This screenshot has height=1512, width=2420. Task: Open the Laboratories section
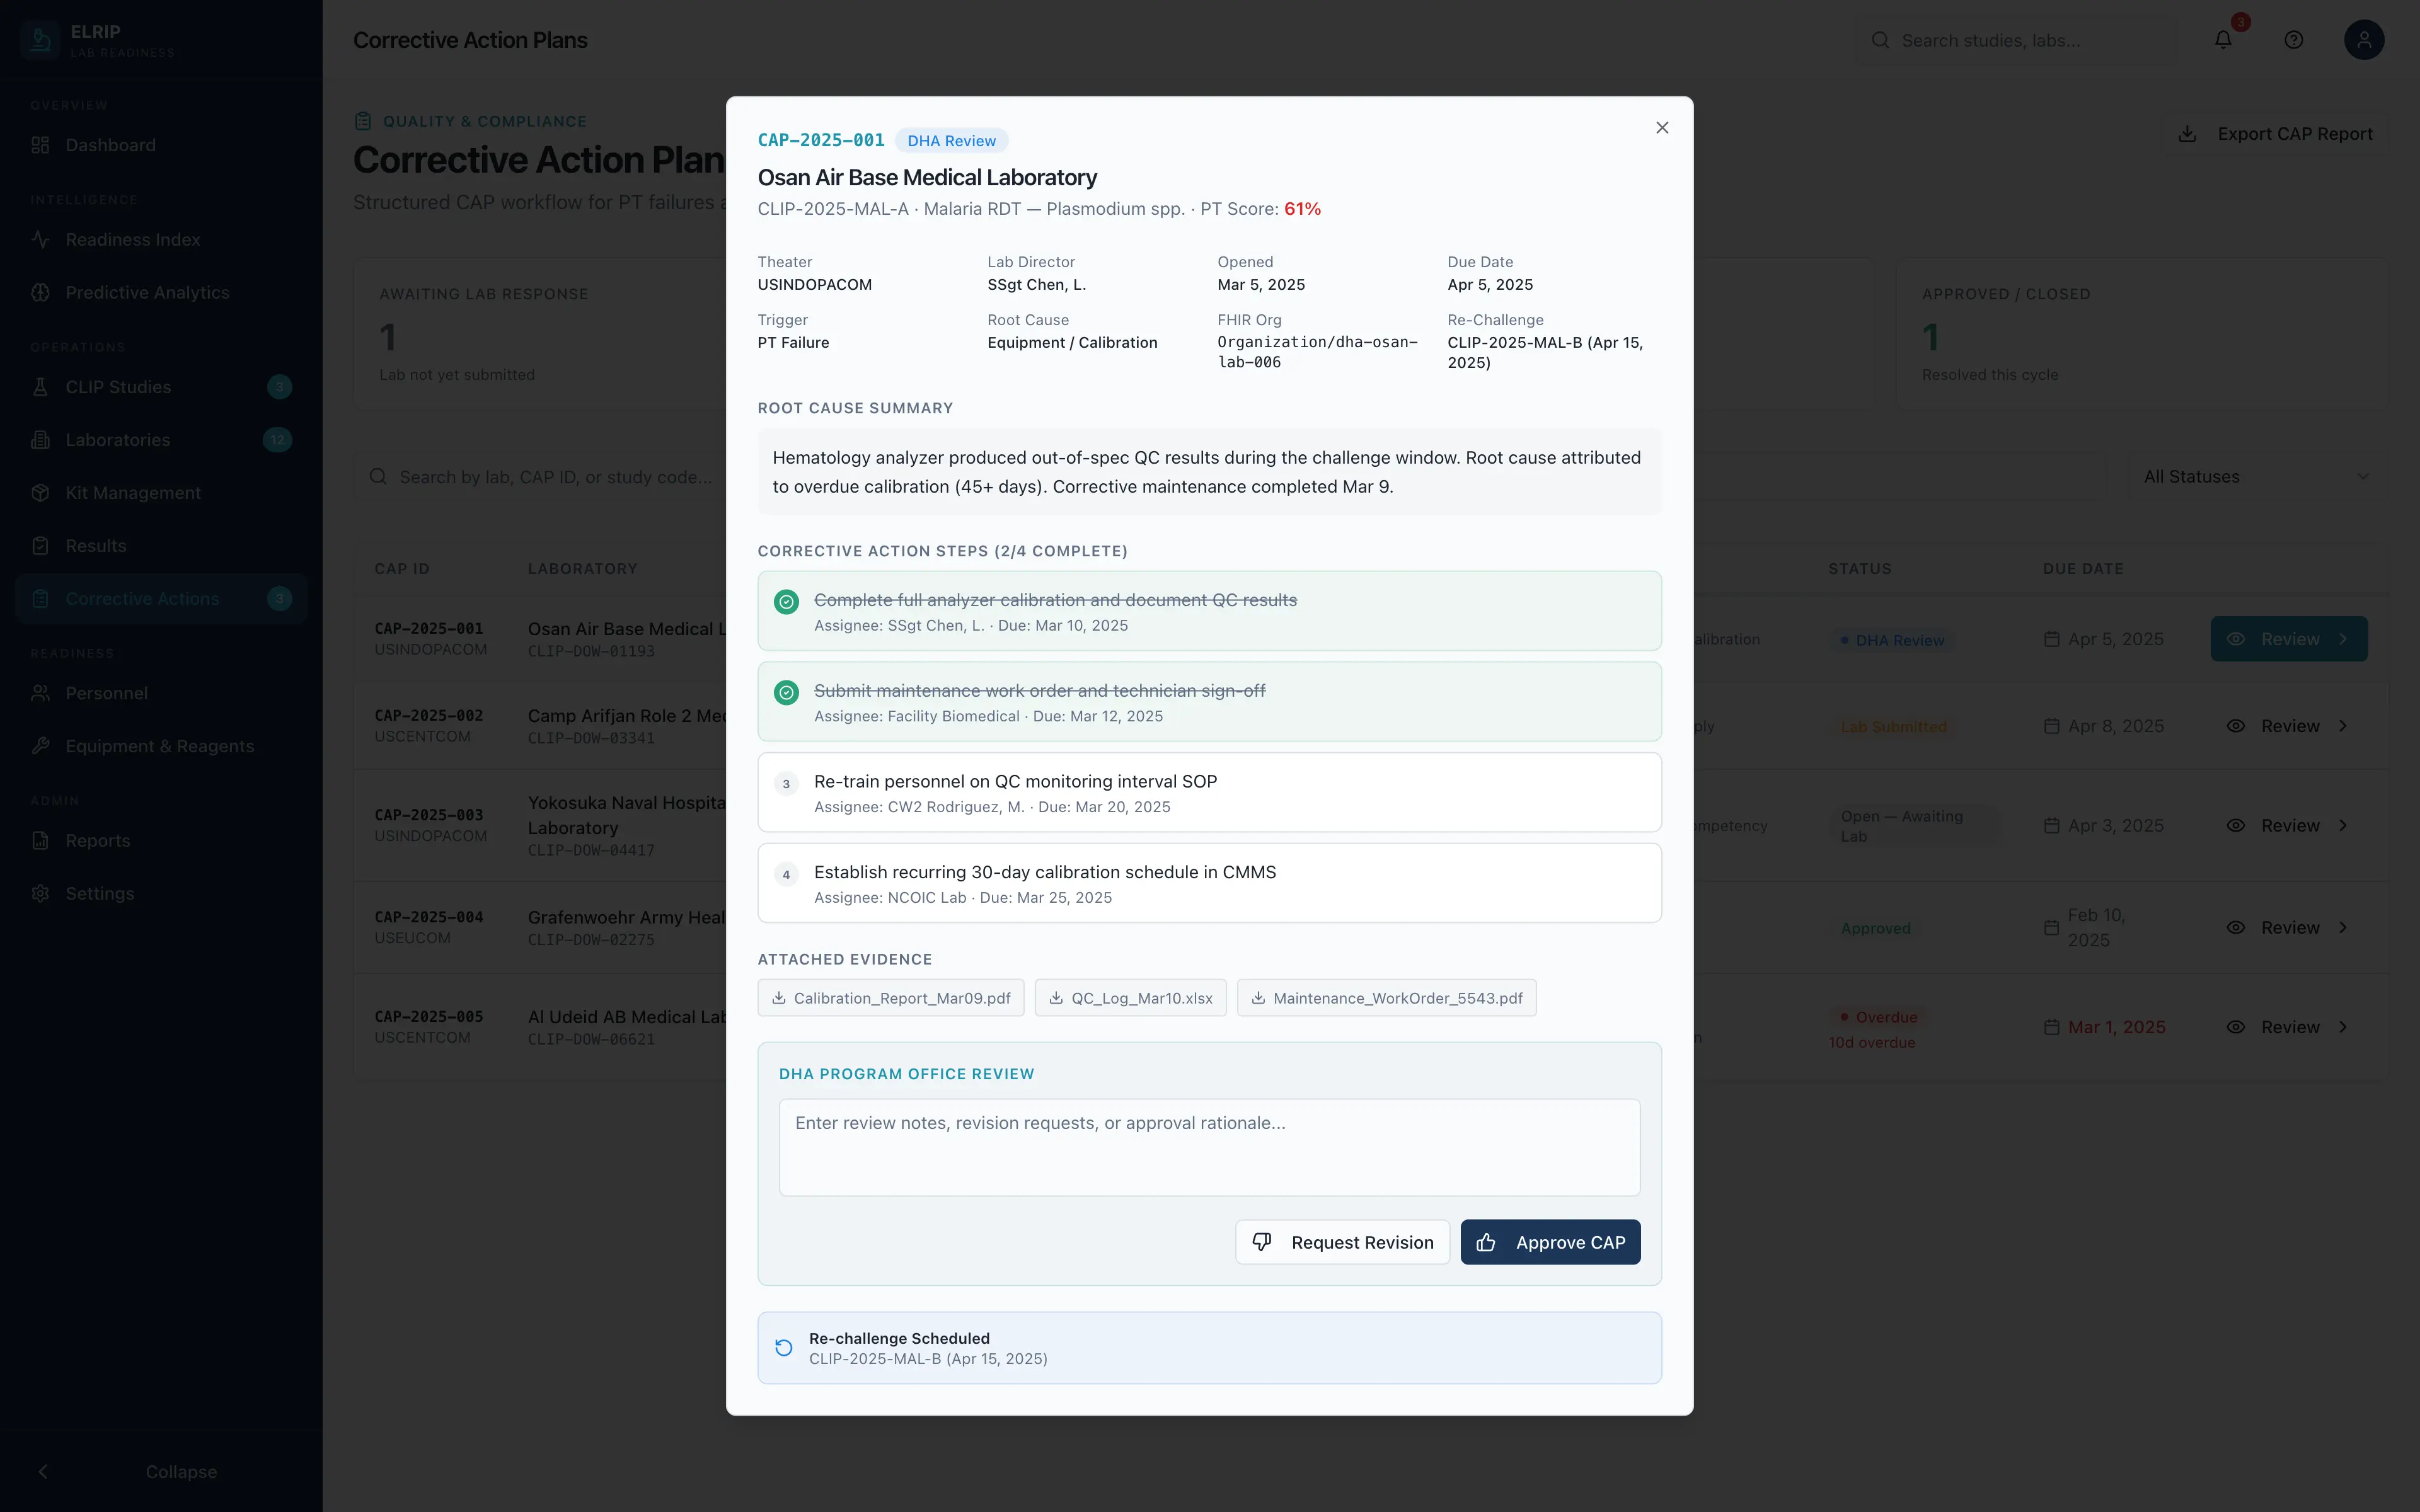[x=117, y=439]
